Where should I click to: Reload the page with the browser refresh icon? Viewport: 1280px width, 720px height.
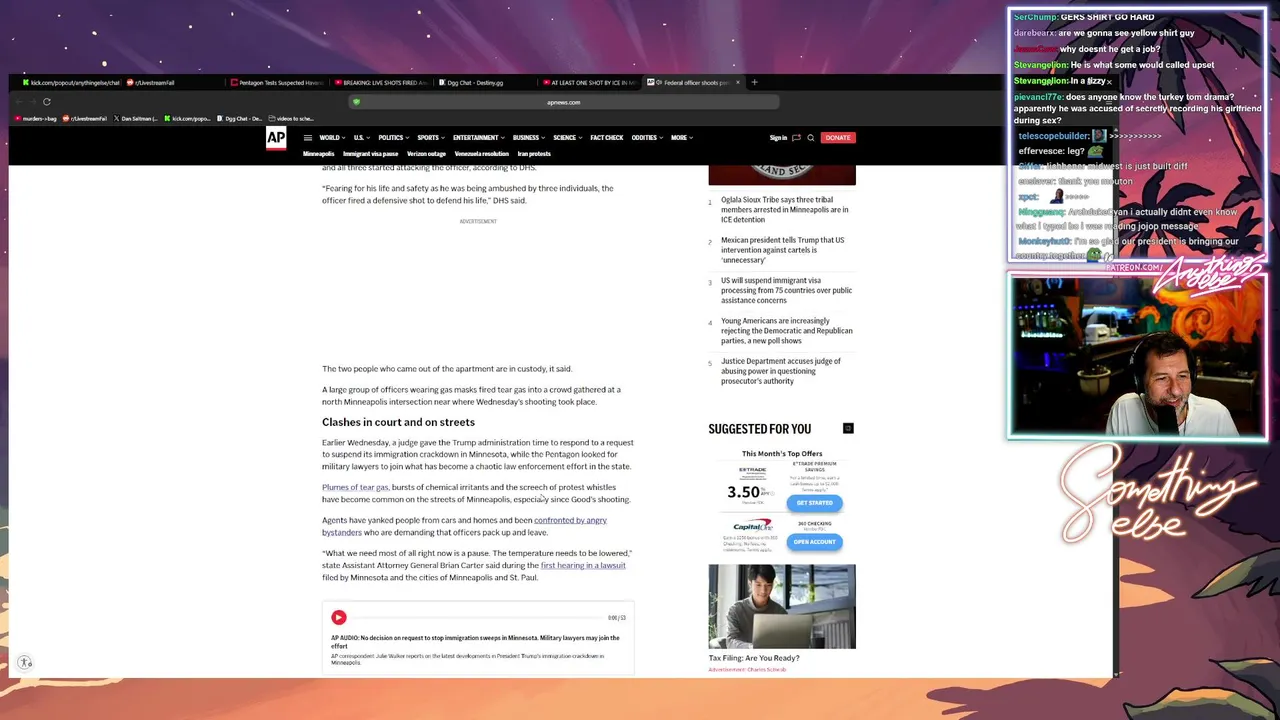(46, 102)
